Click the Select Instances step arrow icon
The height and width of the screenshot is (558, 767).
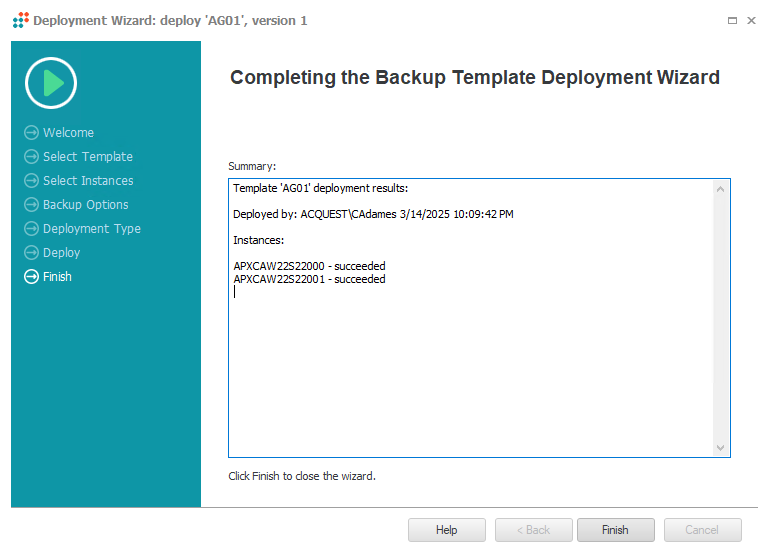31,180
